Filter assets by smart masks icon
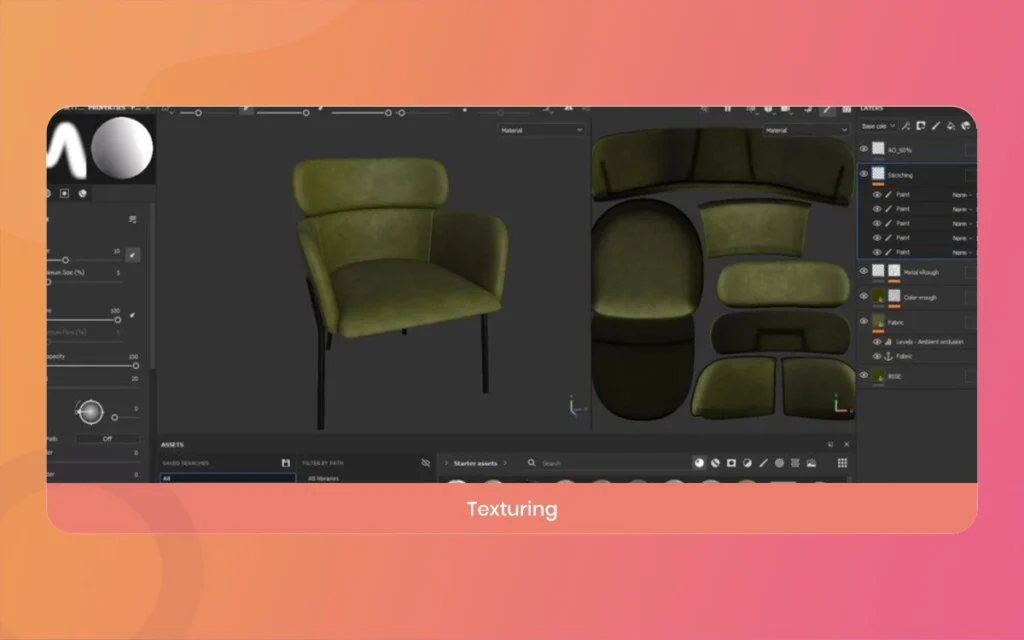1024x640 pixels. click(x=731, y=463)
